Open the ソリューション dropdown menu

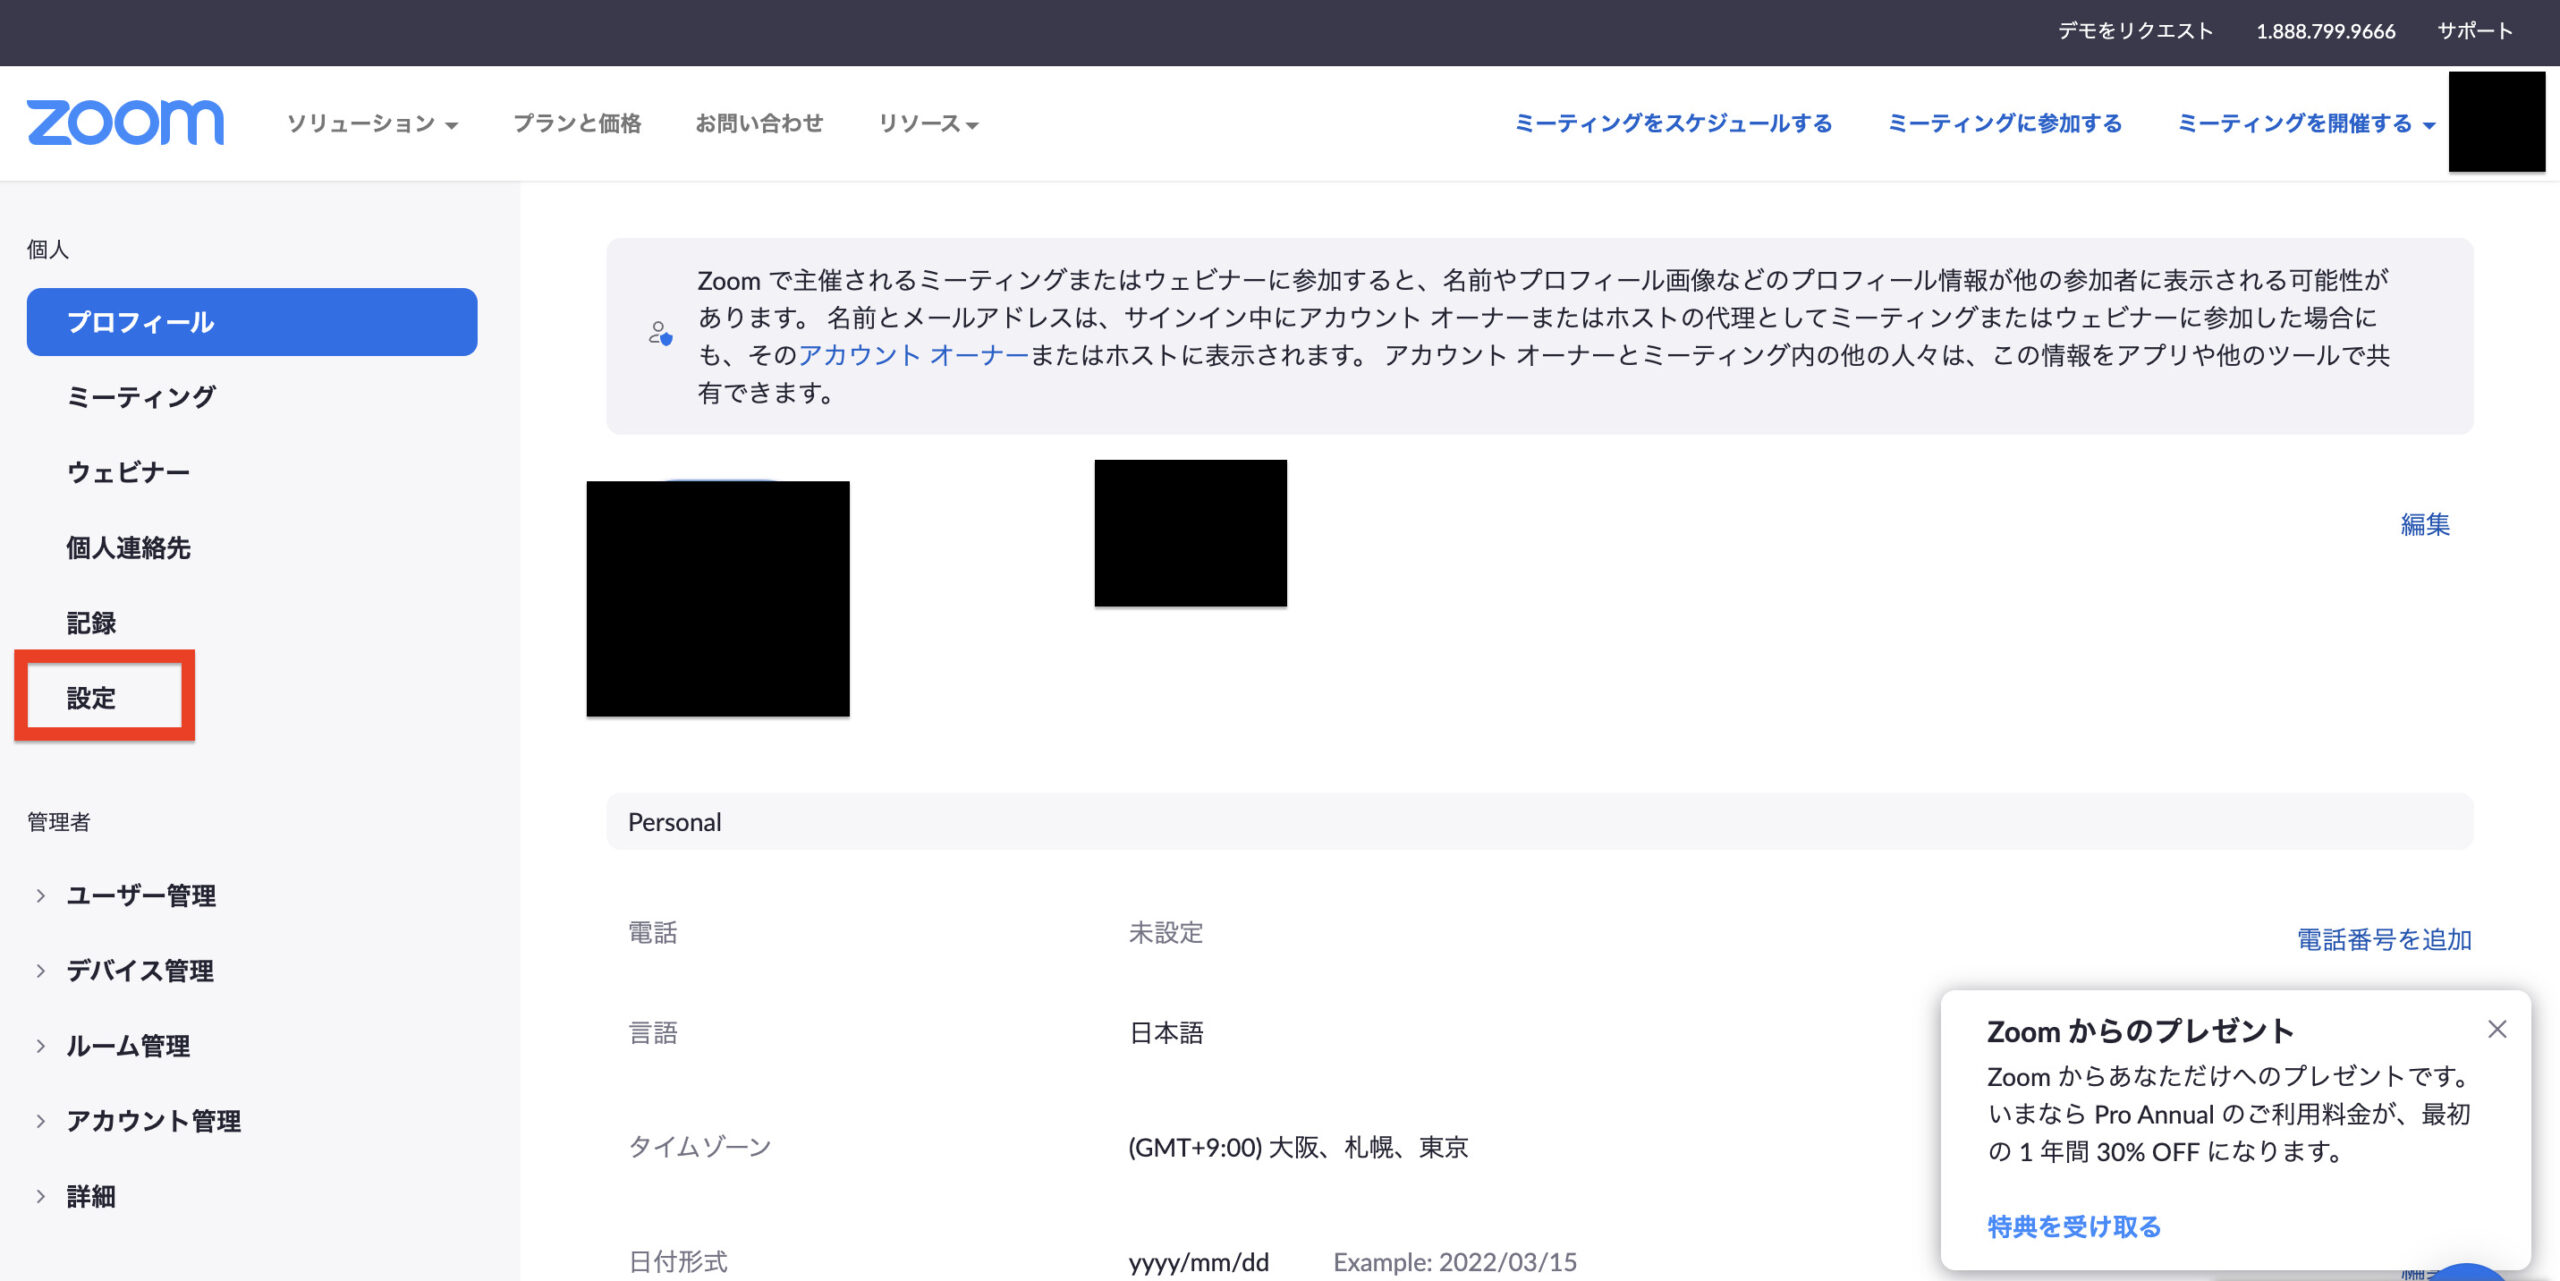372,124
